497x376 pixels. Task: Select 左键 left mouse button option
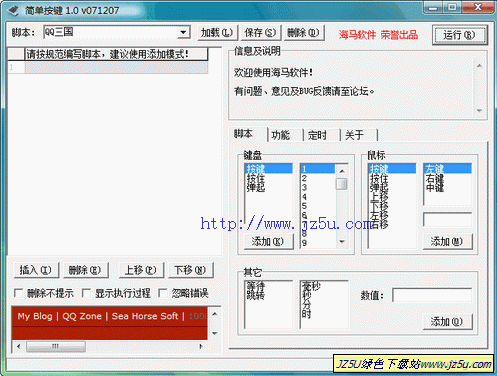click(x=447, y=169)
